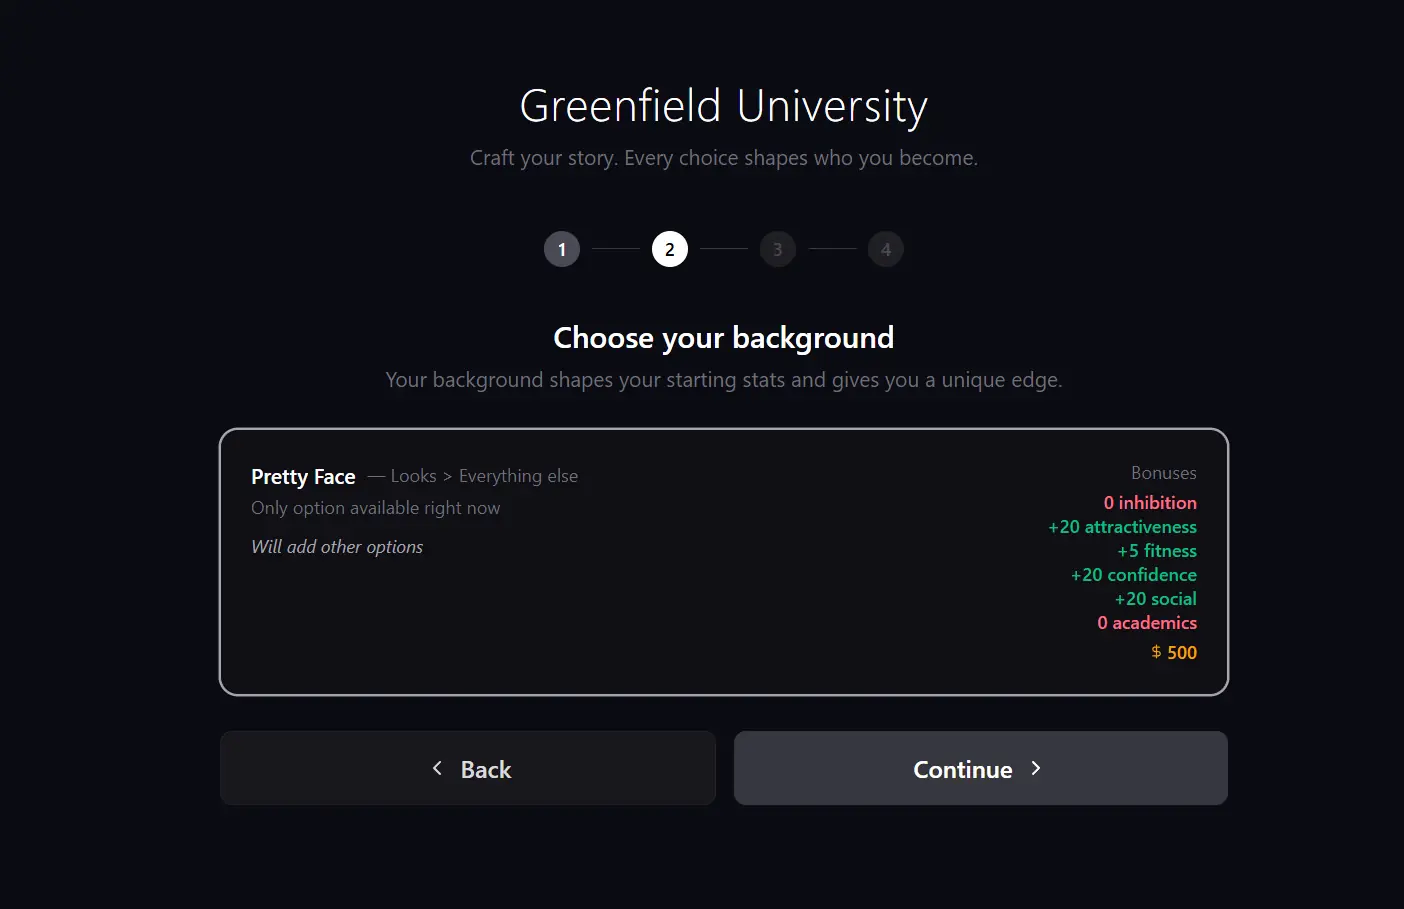Select the current step 2 indicator
Screen dimensions: 1404x909
point(670,249)
